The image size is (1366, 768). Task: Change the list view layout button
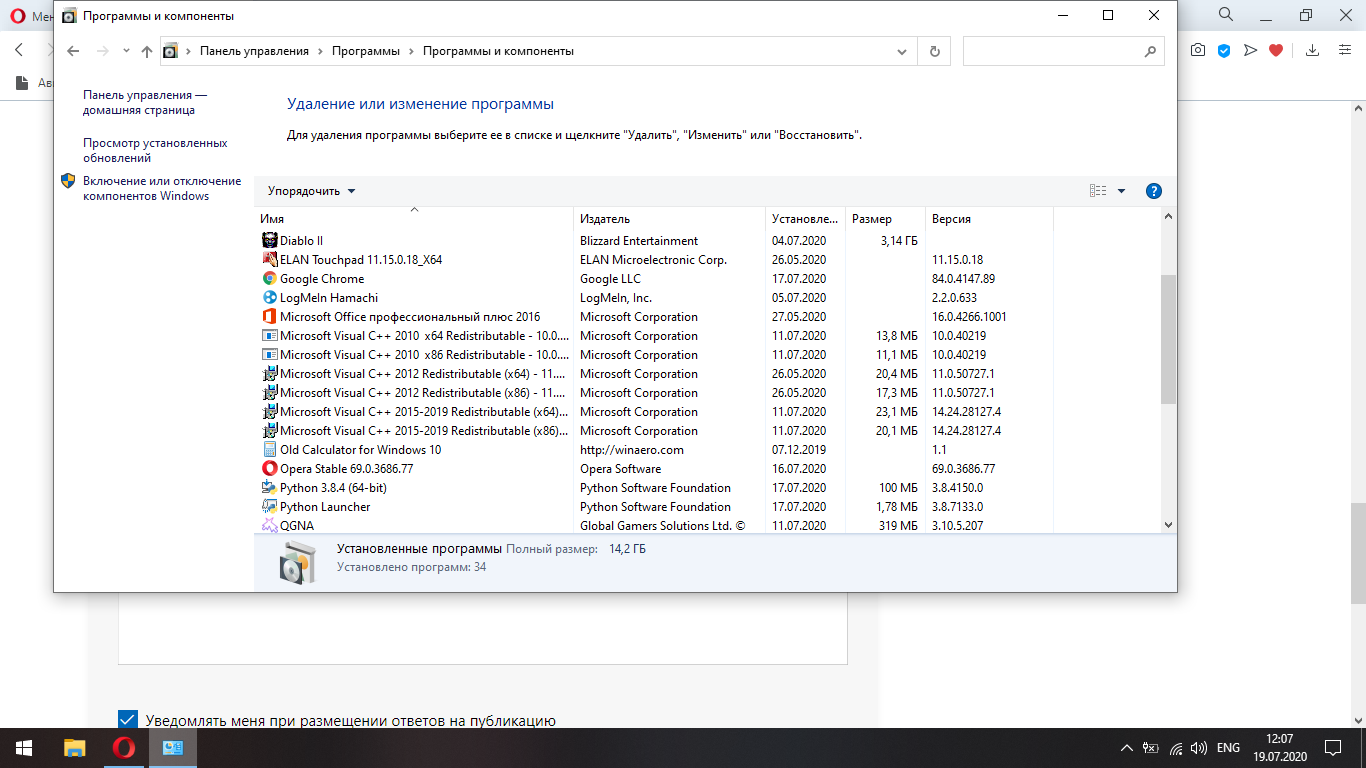[1098, 191]
